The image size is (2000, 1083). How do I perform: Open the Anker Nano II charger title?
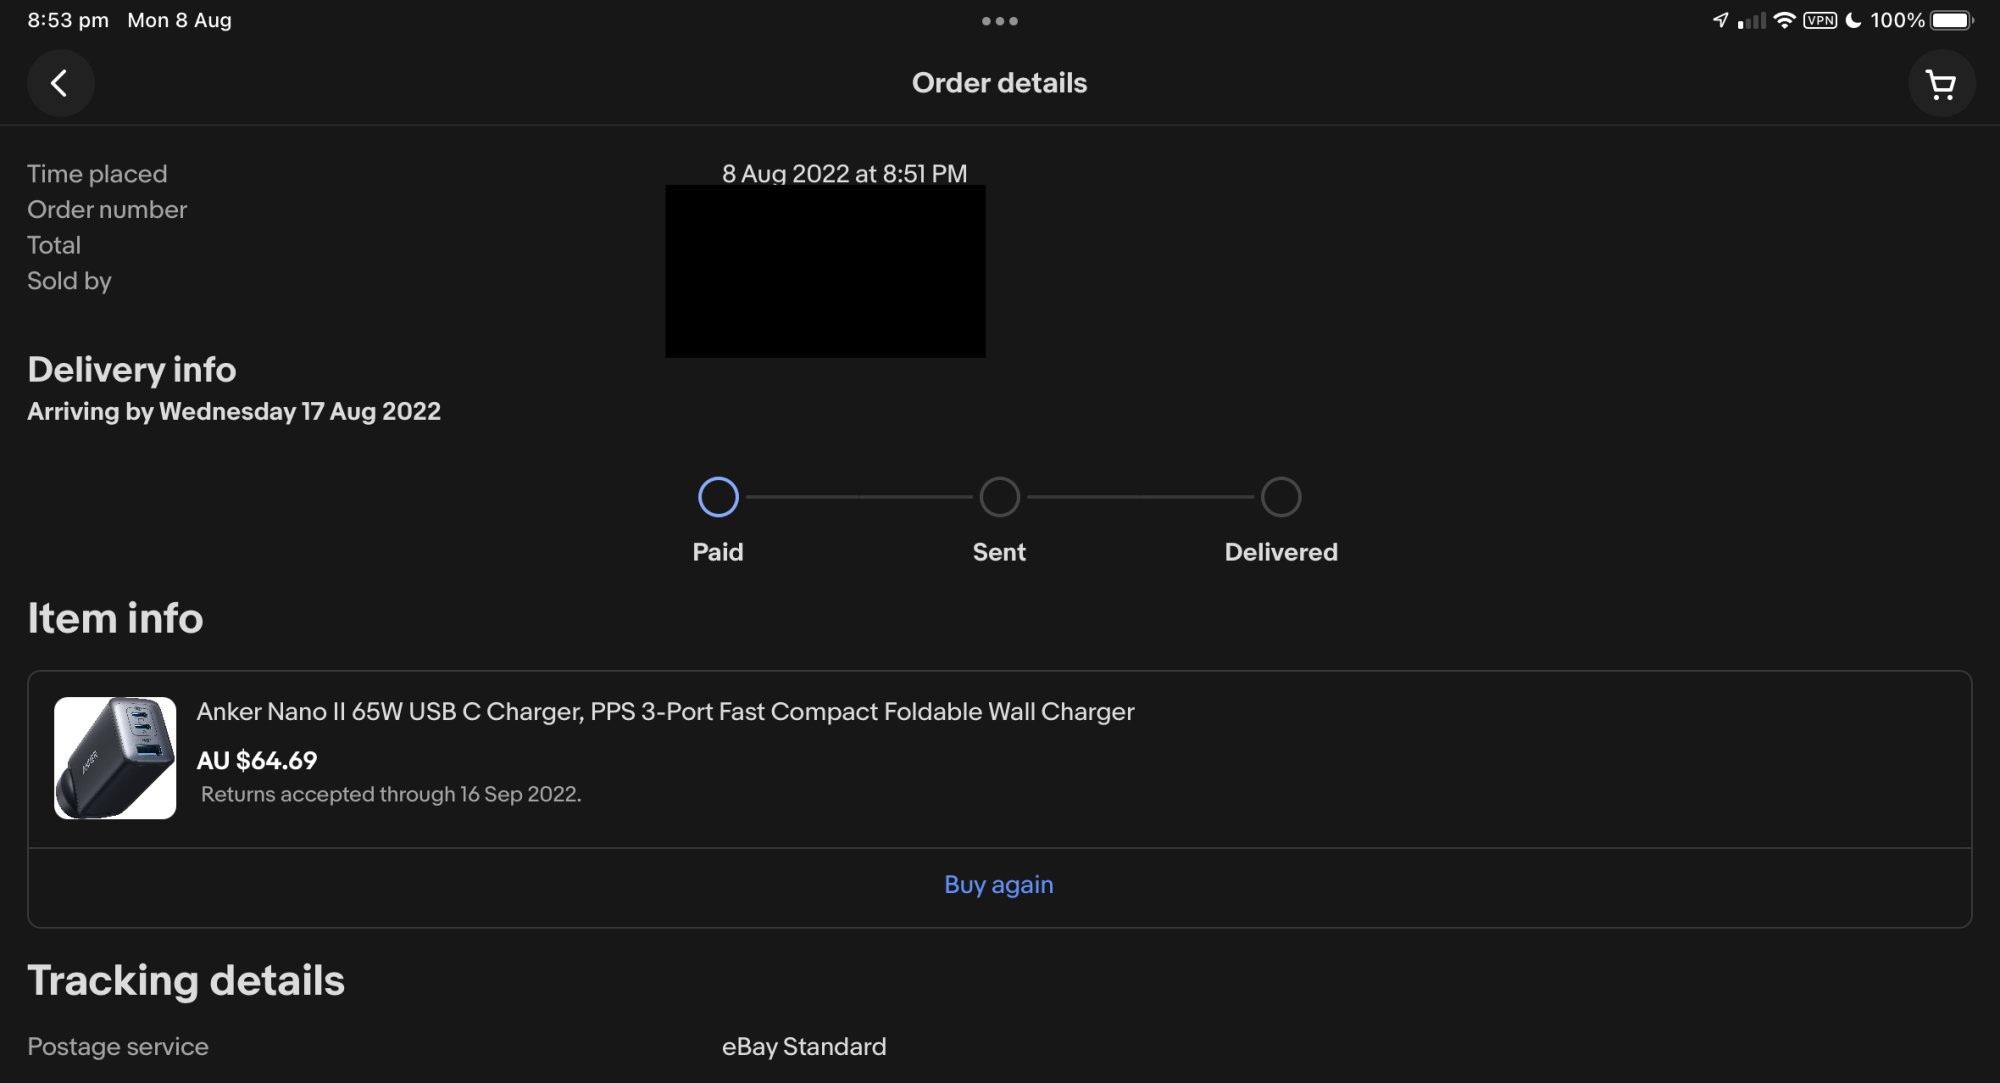[x=665, y=712]
